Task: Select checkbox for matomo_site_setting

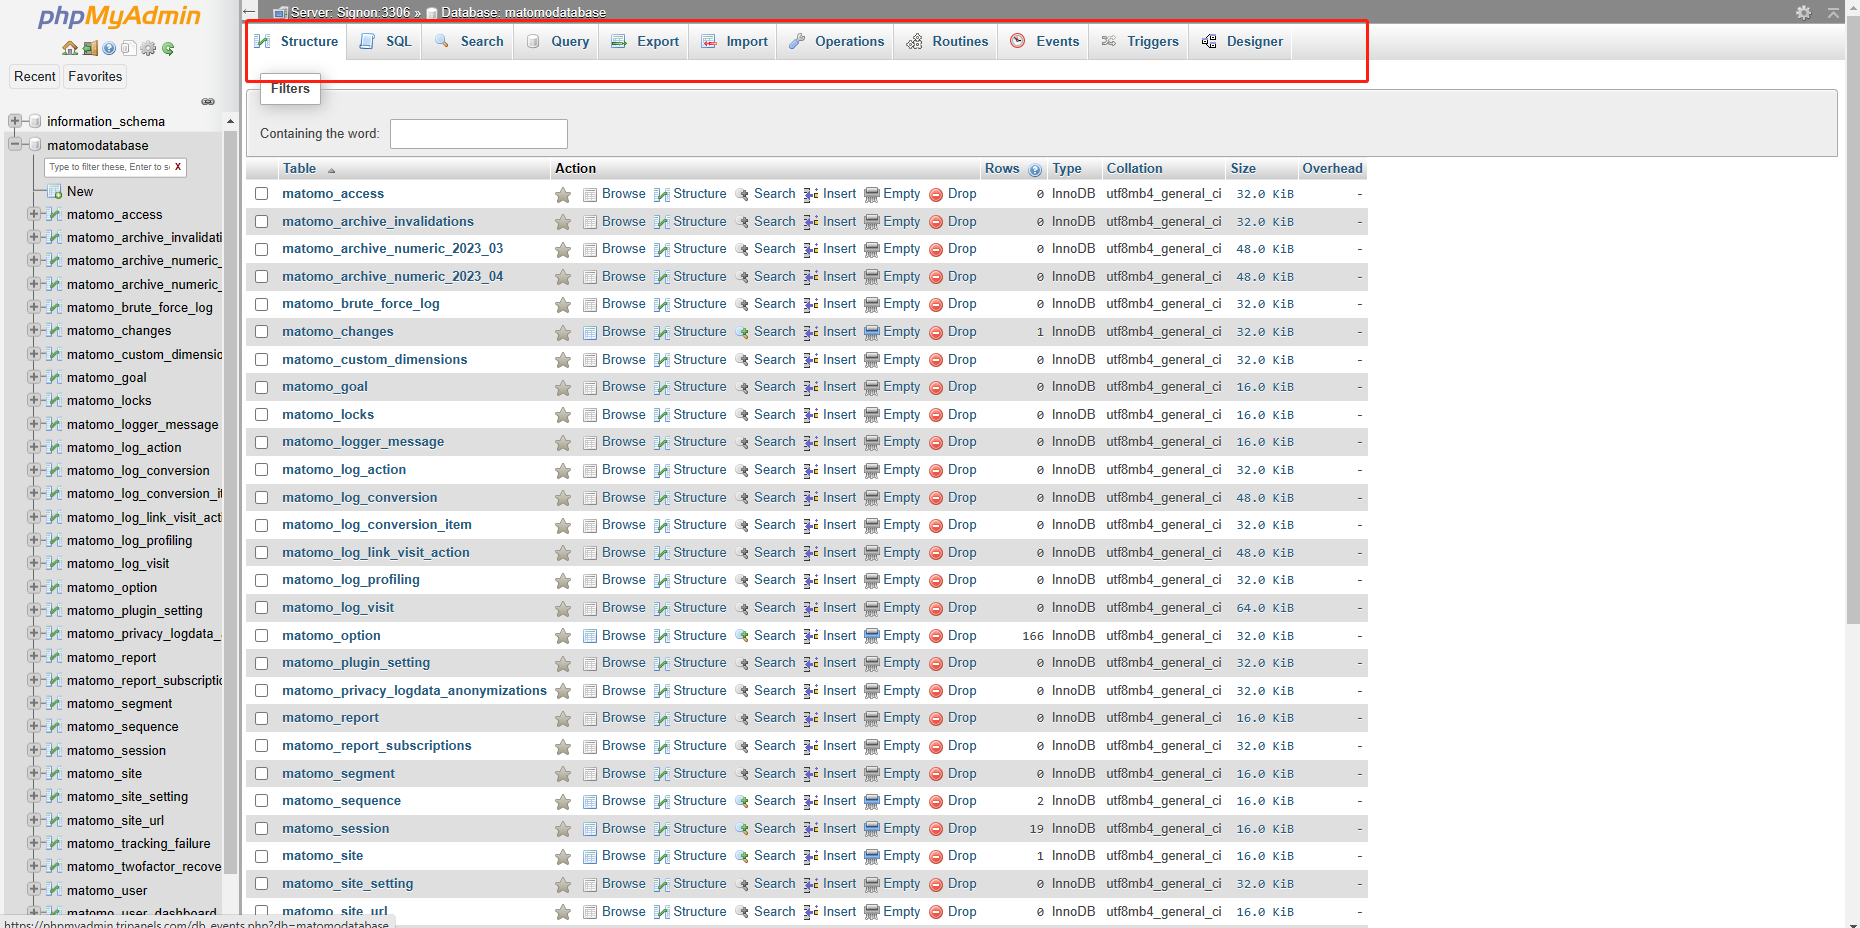Action: tap(261, 883)
